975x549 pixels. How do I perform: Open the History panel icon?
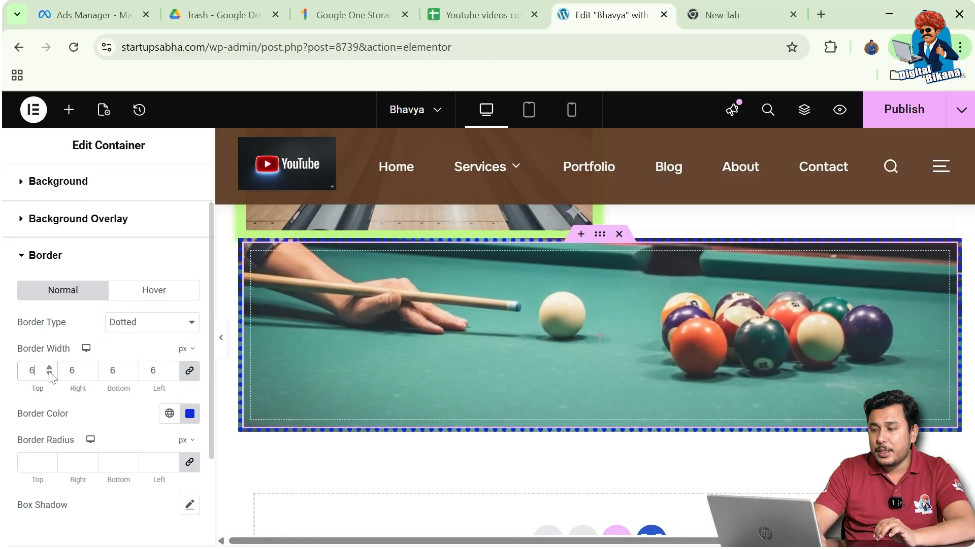click(x=139, y=110)
